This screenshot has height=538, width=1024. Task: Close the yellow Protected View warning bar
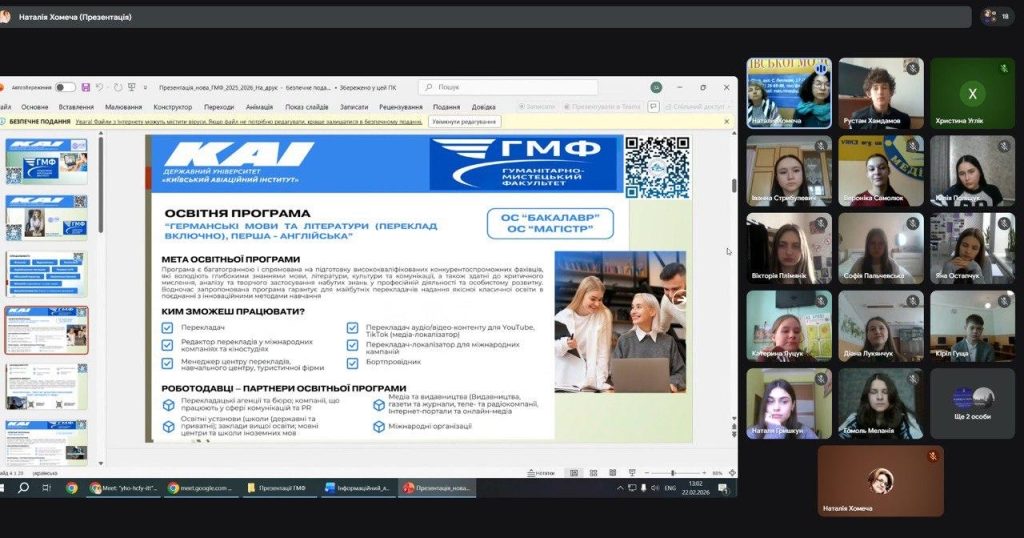tap(727, 121)
